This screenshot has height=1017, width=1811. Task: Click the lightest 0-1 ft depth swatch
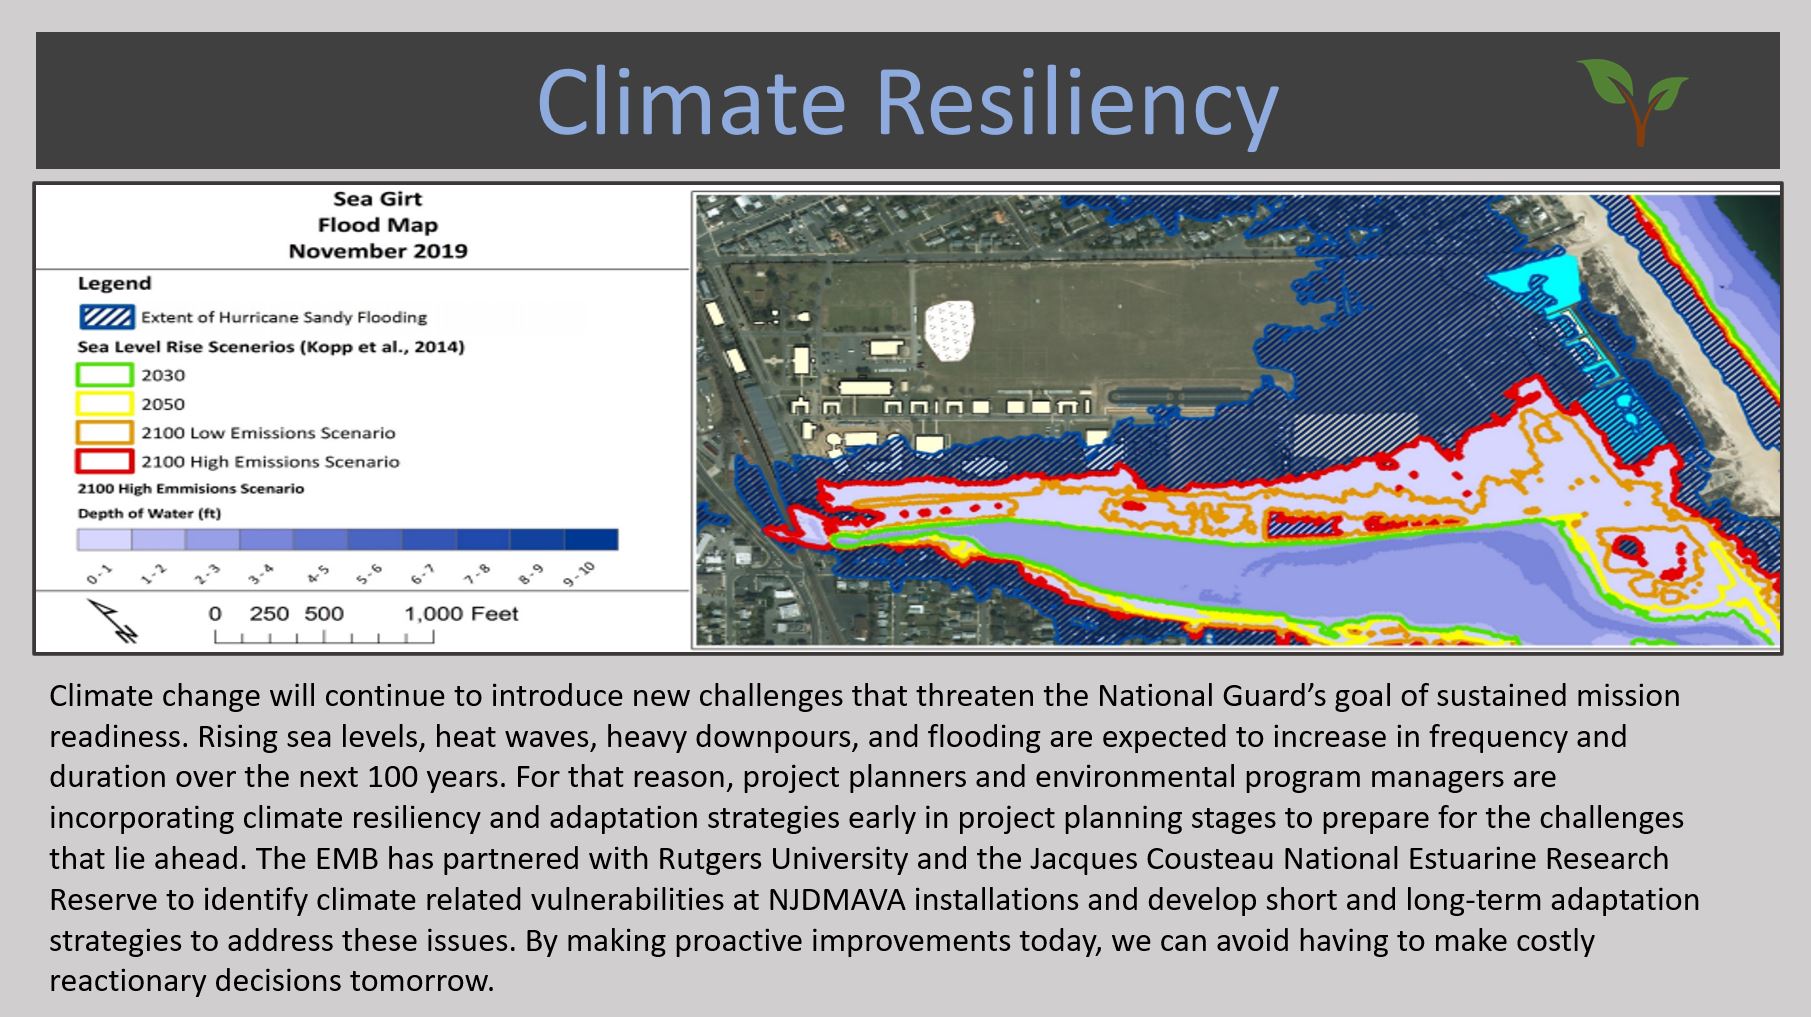(x=104, y=540)
